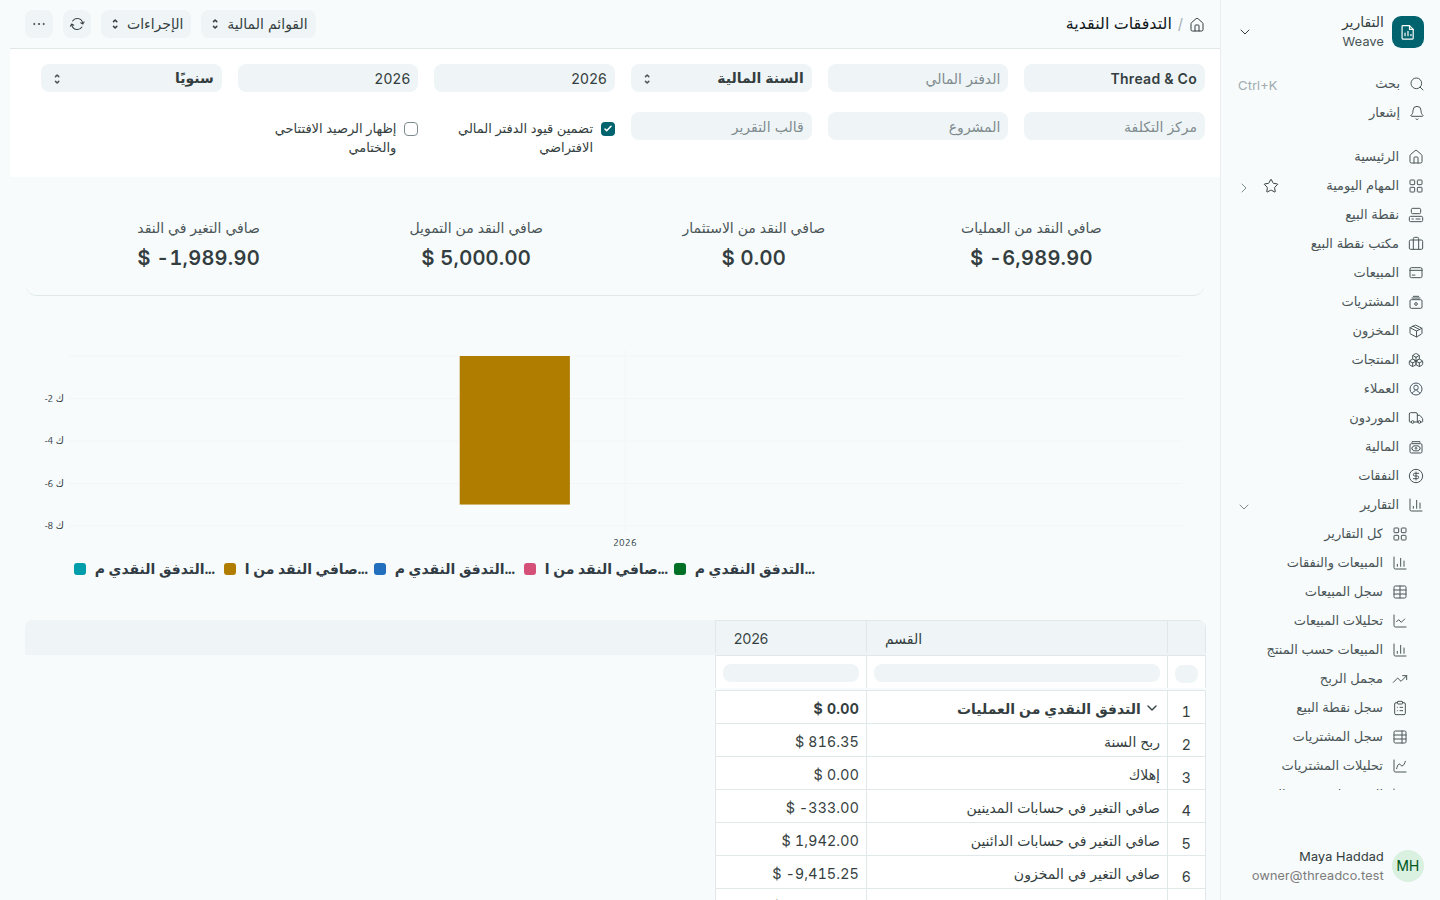Click the المشتريات shopping bag icon
The width and height of the screenshot is (1440, 900).
click(x=1416, y=302)
